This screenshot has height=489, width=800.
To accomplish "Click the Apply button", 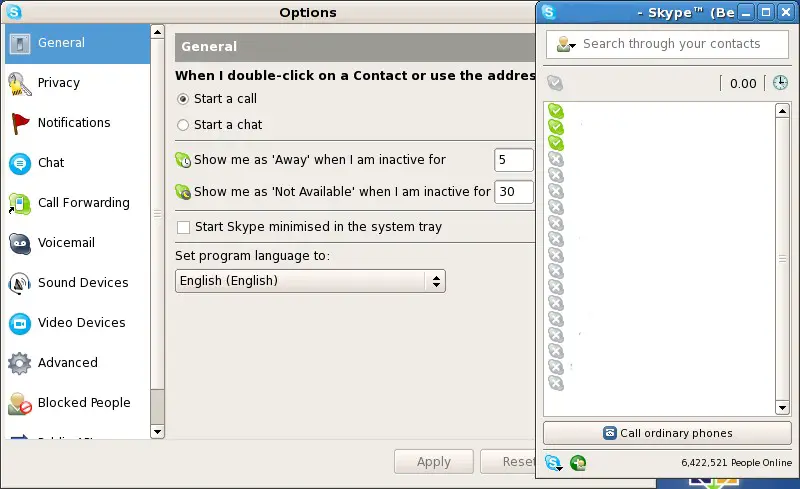I will 434,462.
